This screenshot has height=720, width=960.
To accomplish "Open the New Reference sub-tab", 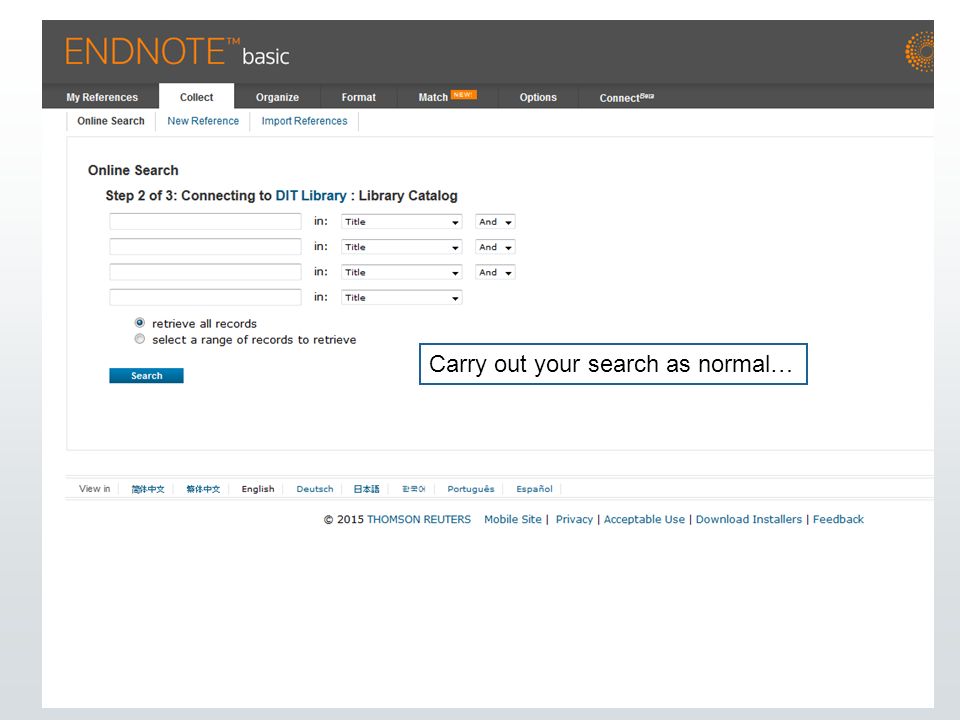I will (203, 121).
